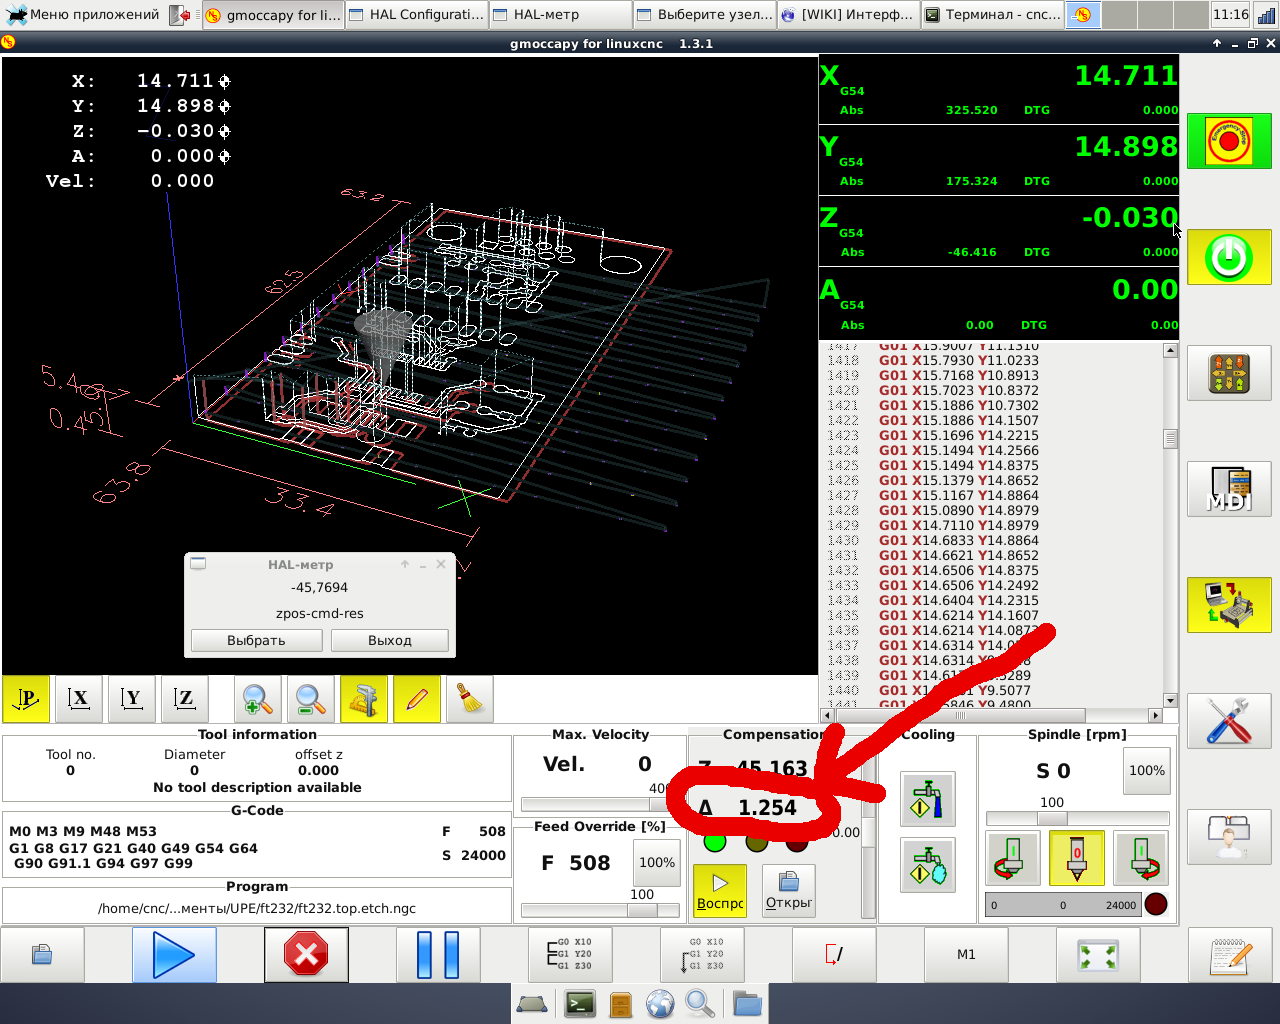Toggle flood coolant button
Viewport: 1280px width, 1024px height.
click(x=928, y=799)
